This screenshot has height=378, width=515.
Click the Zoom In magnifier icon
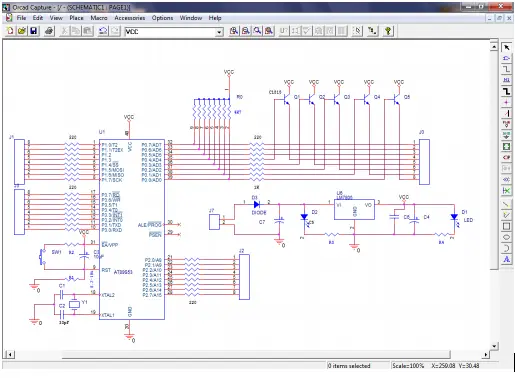pos(234,31)
